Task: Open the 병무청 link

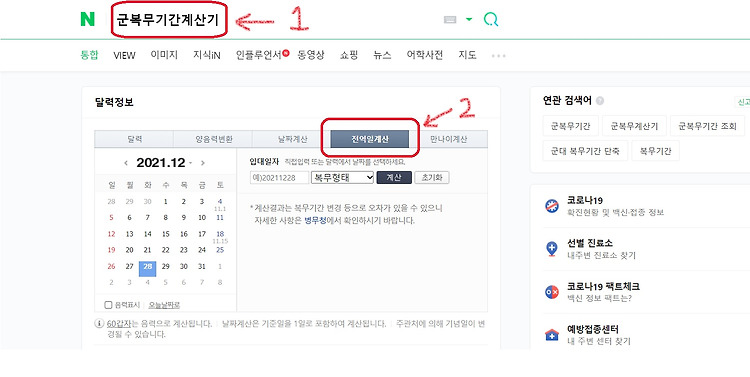Action: click(315, 221)
